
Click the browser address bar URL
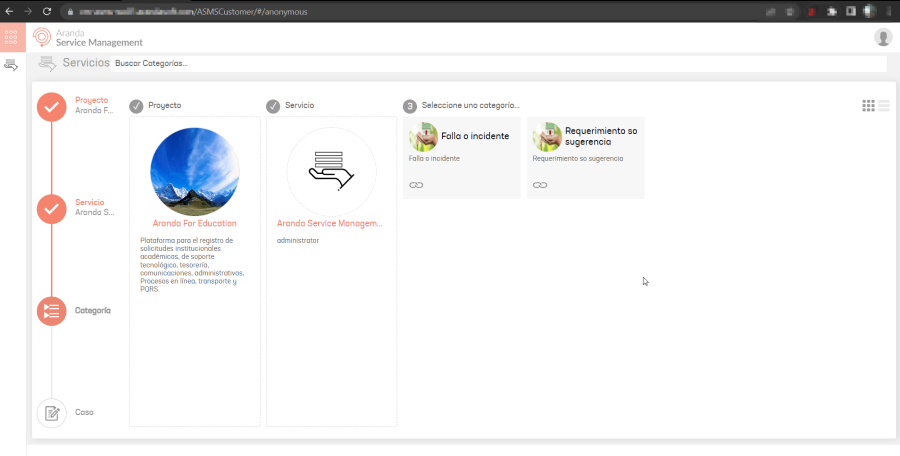[x=193, y=11]
